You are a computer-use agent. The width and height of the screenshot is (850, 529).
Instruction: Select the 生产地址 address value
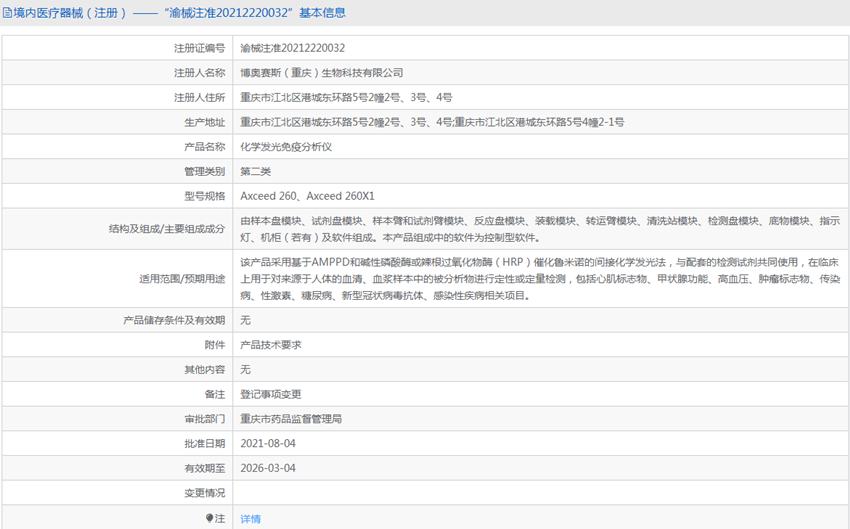coord(432,122)
